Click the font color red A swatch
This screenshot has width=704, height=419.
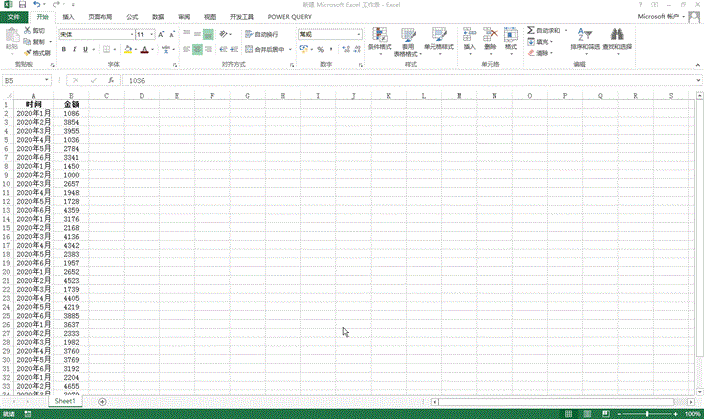[144, 49]
